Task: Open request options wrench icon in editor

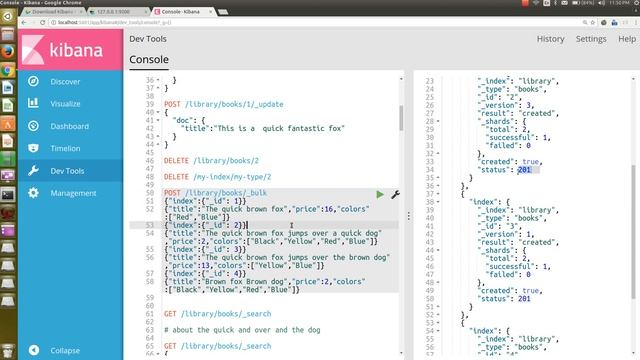Action: tap(395, 194)
